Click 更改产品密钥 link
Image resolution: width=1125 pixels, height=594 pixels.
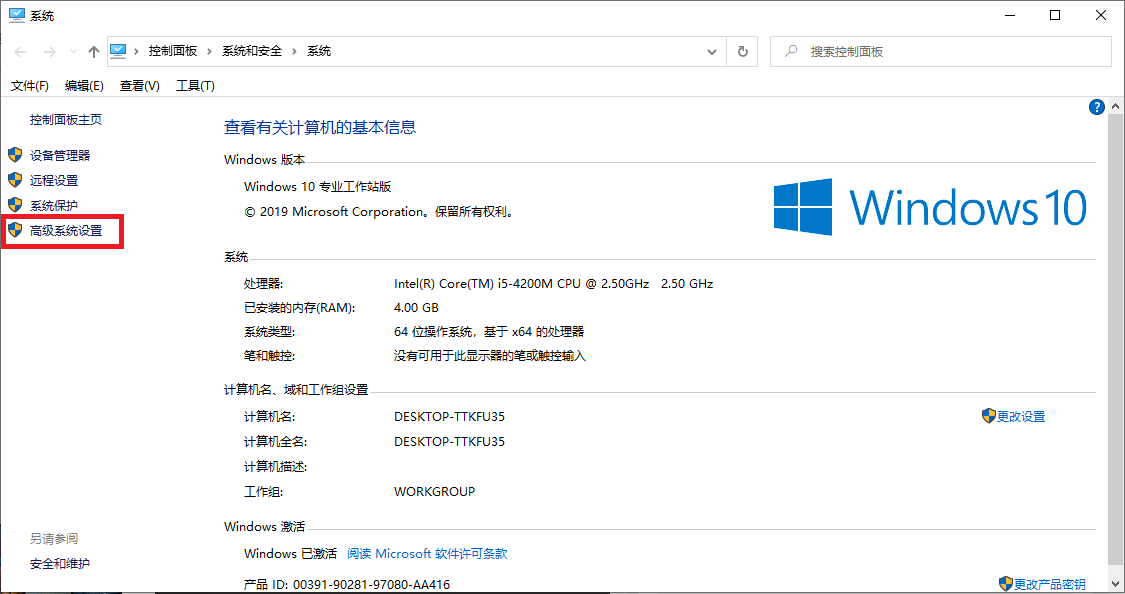tap(1050, 585)
